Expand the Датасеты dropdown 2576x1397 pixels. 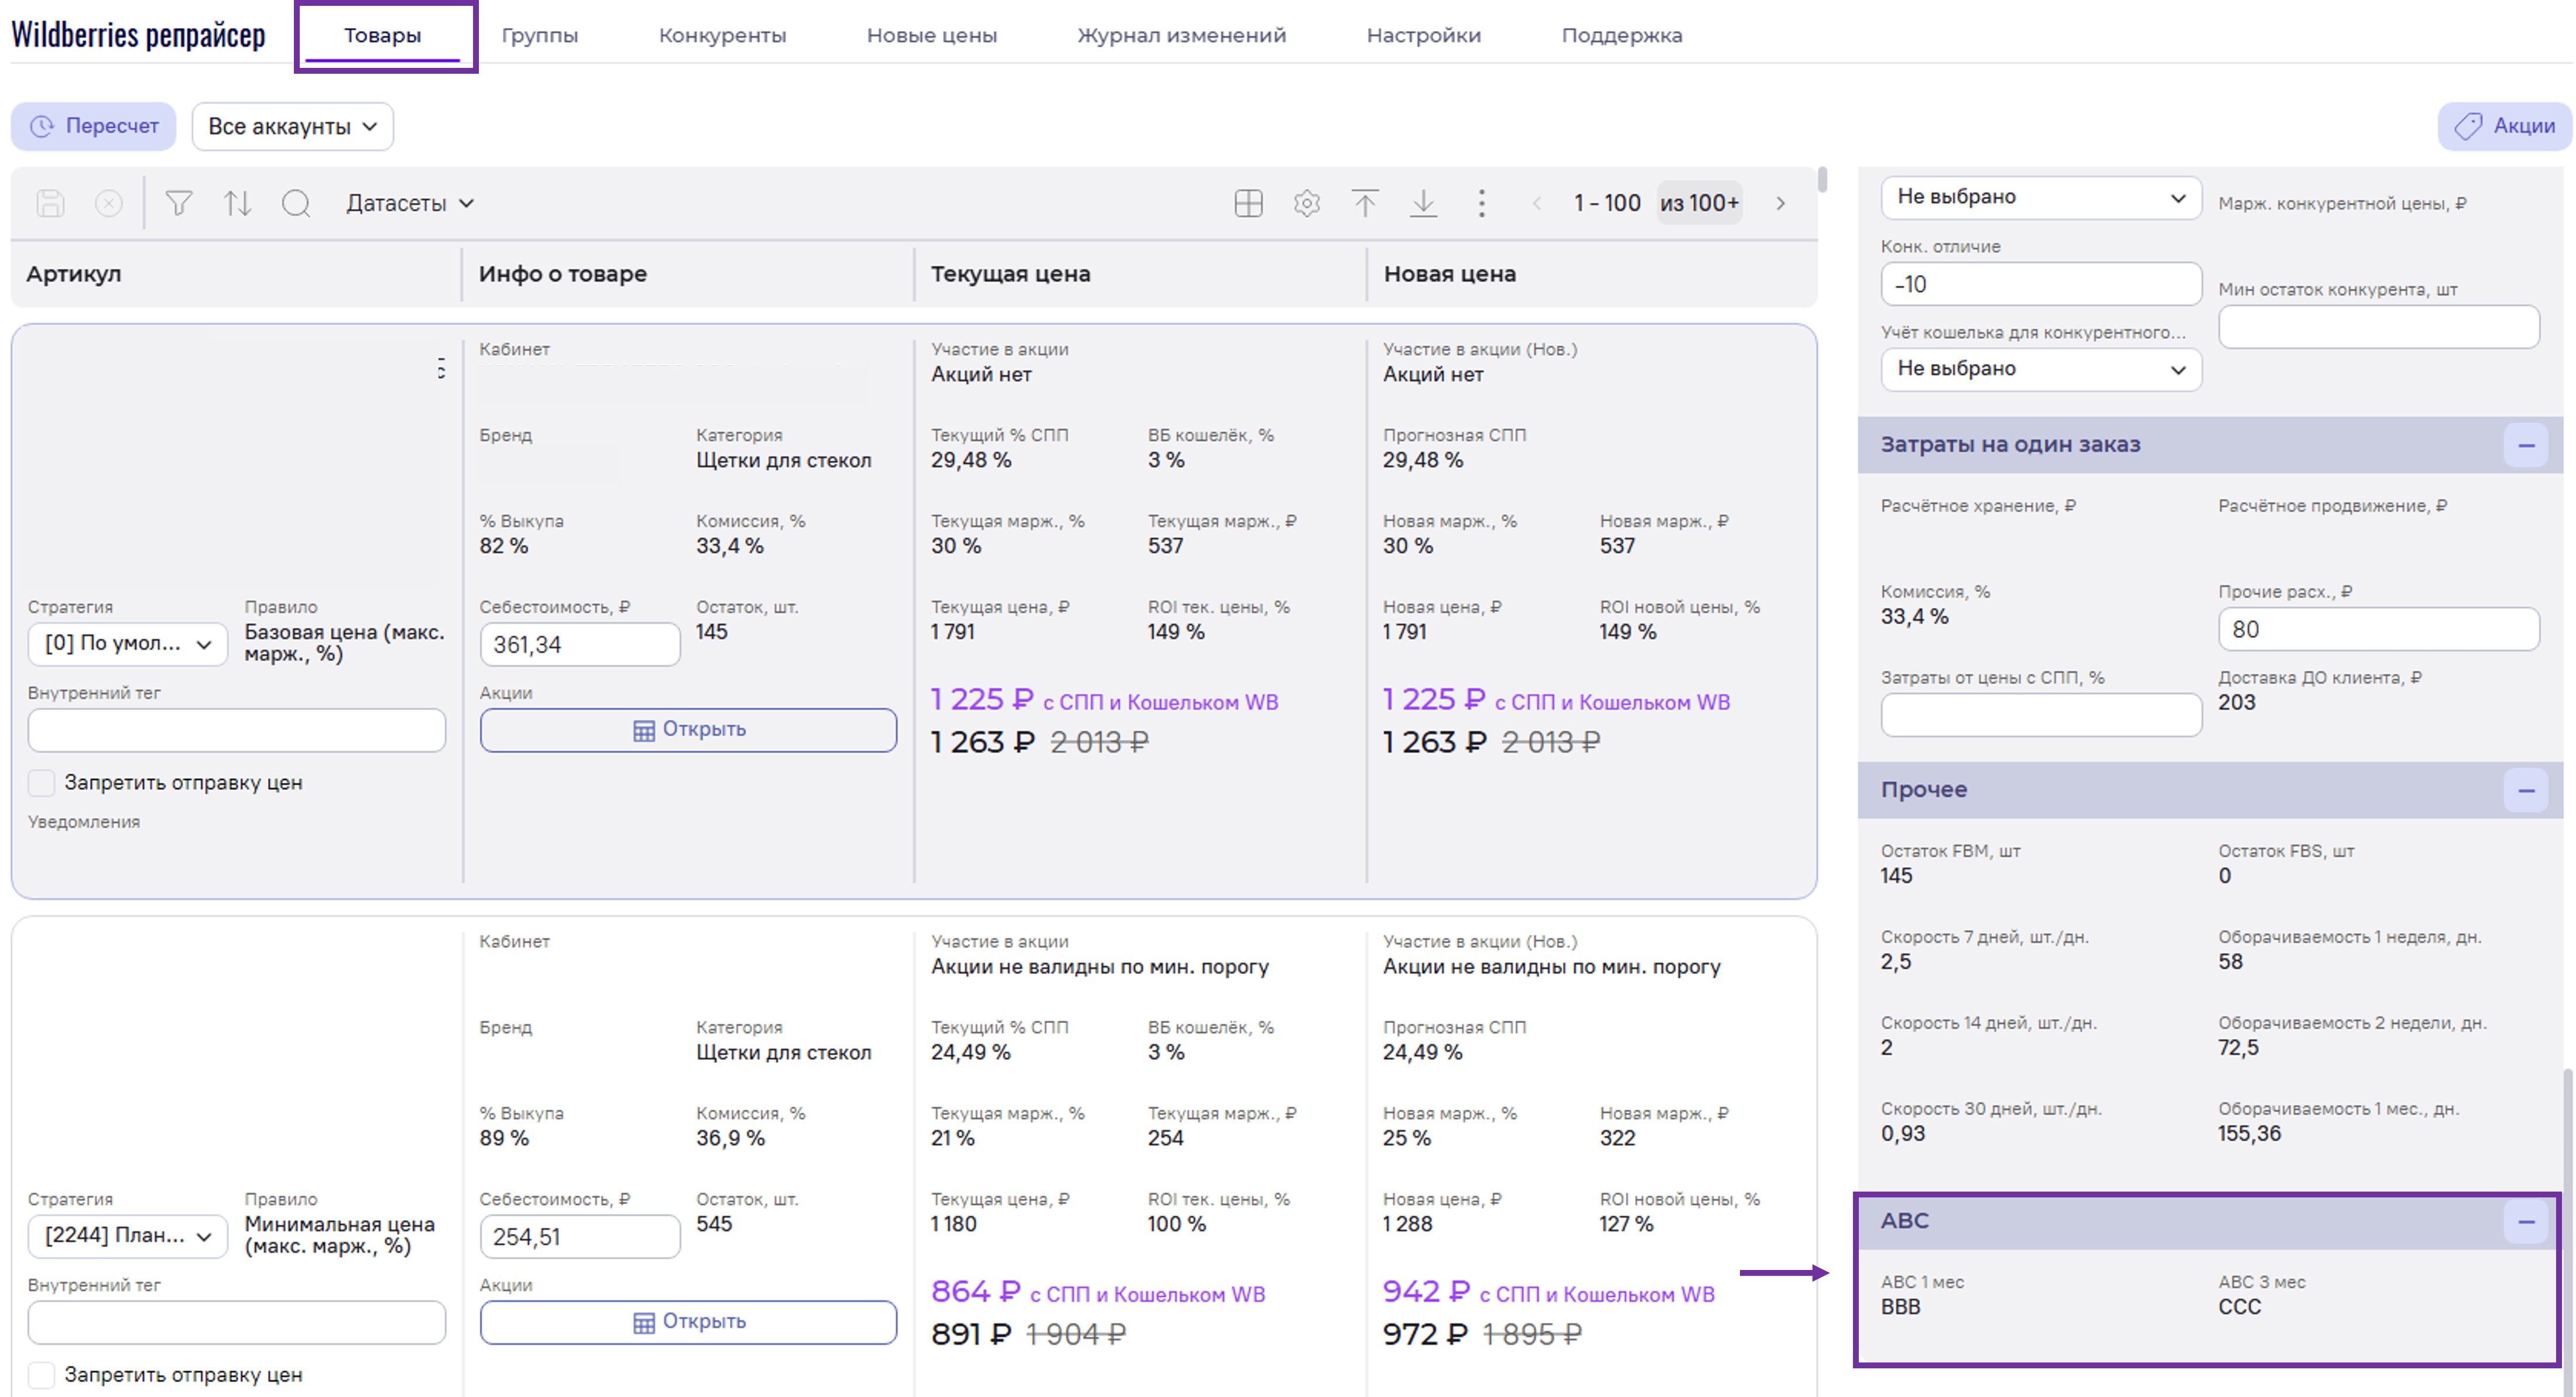[x=410, y=203]
